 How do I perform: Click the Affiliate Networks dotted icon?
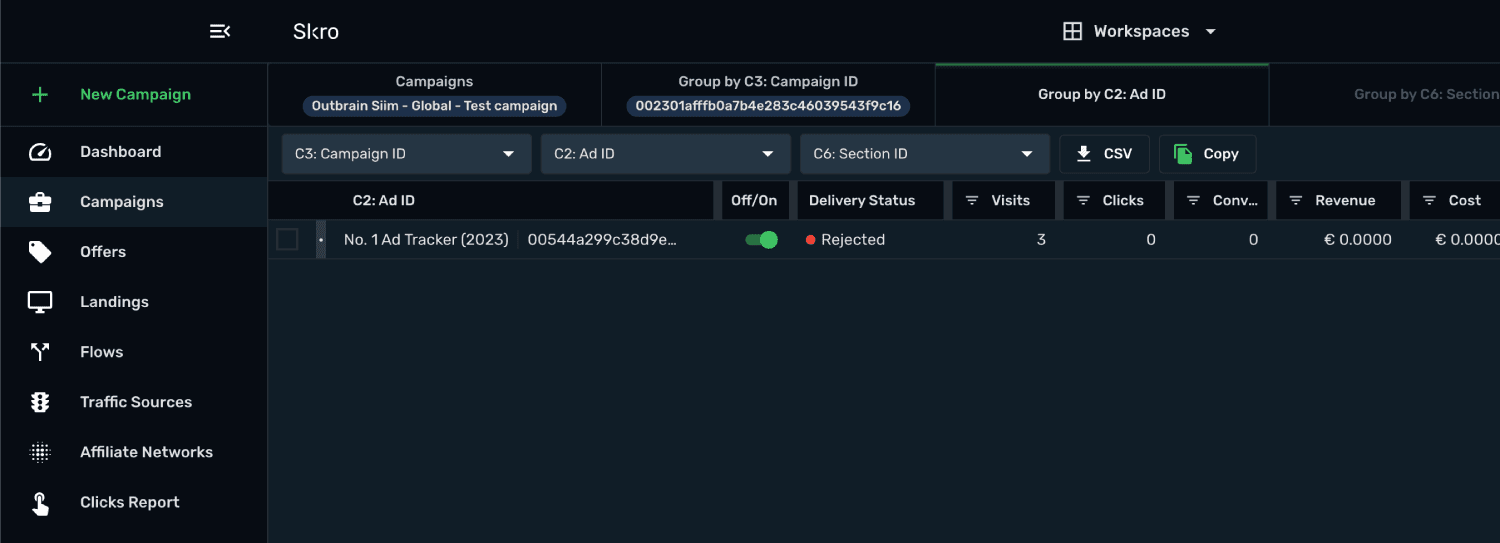(40, 452)
